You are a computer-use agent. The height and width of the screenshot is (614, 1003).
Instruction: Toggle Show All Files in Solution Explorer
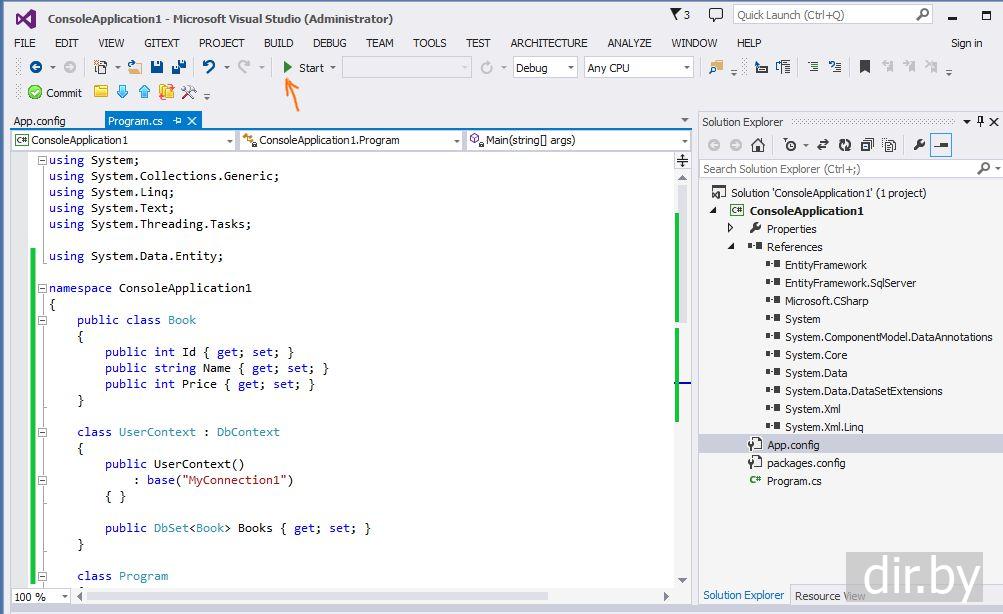(889, 145)
